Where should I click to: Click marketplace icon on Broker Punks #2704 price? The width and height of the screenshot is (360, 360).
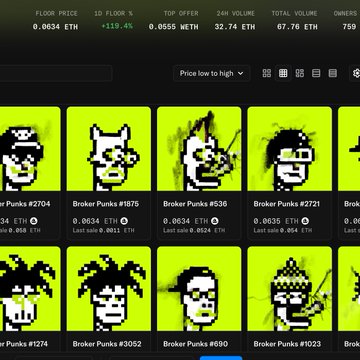(33, 221)
